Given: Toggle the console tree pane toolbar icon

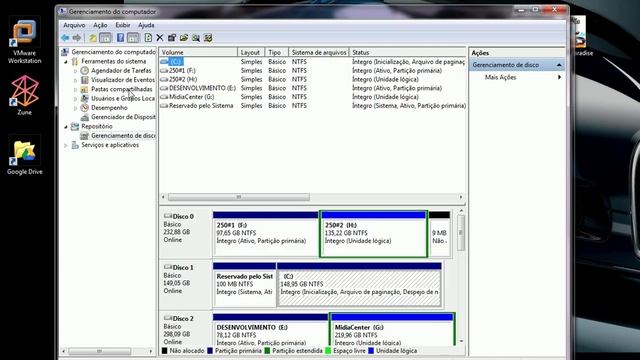Looking at the screenshot, I should click(105, 38).
